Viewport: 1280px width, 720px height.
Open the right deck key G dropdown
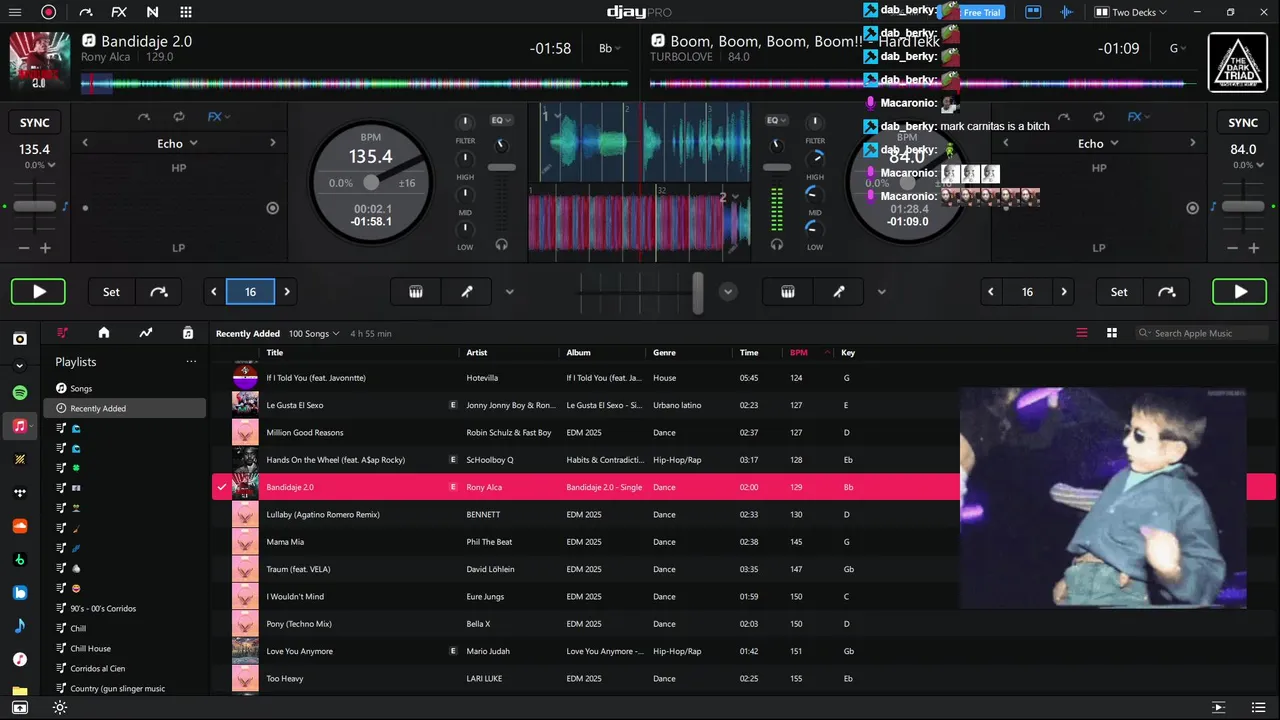(x=1178, y=48)
